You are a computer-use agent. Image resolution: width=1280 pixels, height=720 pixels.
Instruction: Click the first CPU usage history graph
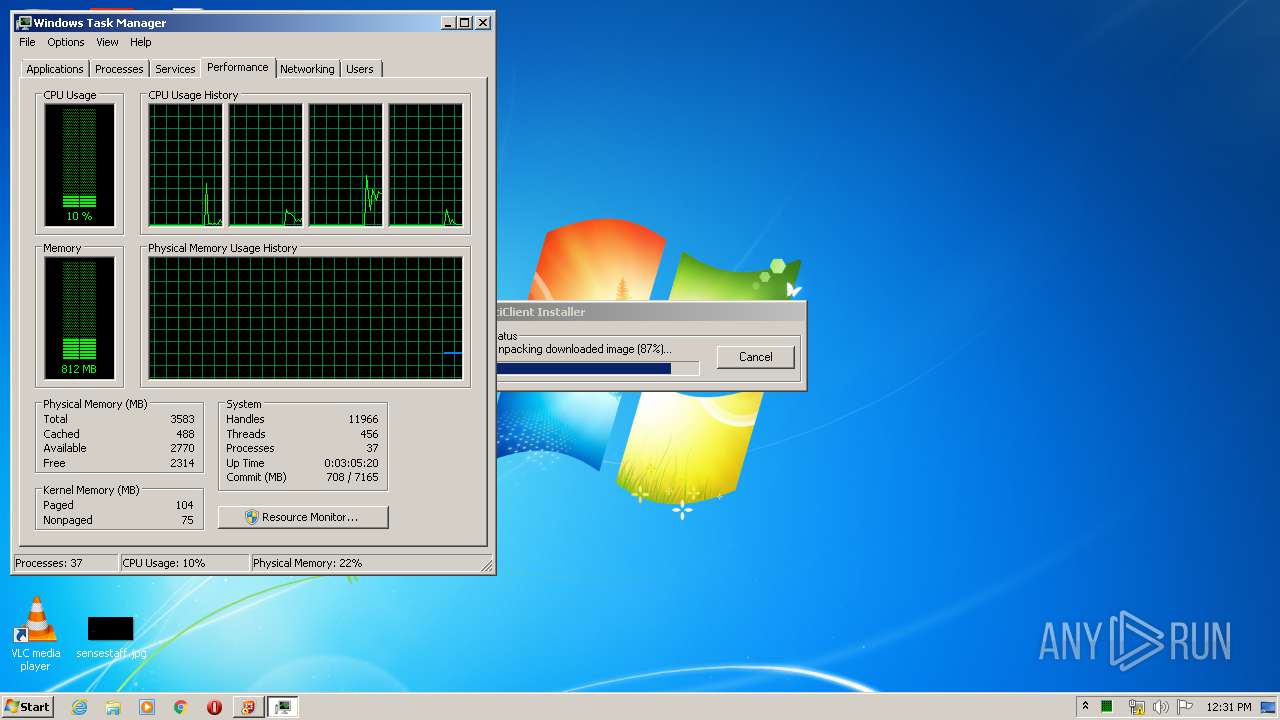click(185, 165)
